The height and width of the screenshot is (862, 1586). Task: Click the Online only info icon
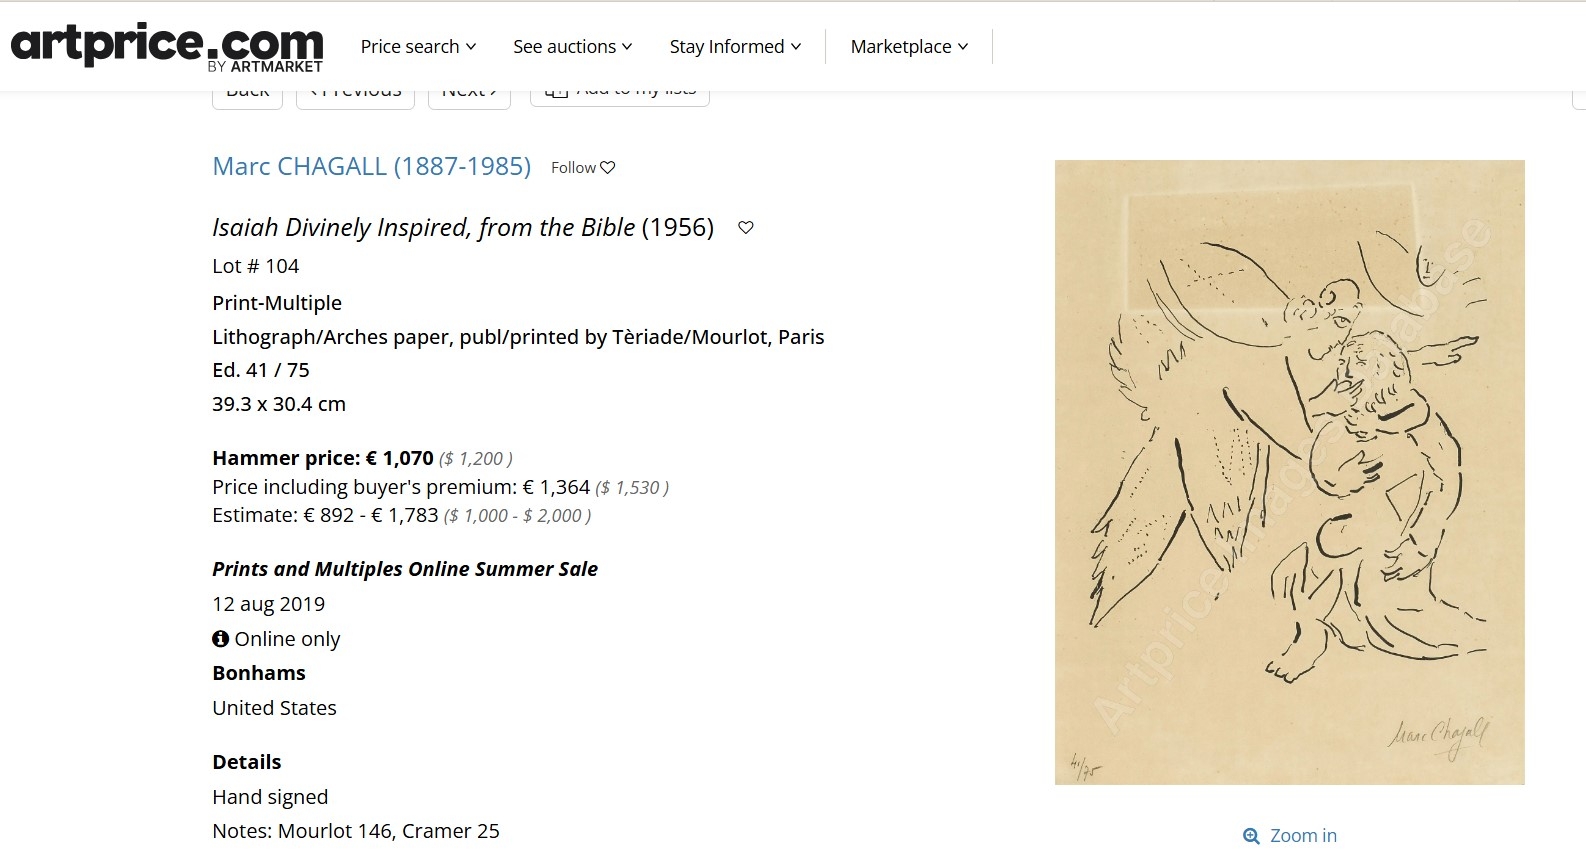(221, 639)
